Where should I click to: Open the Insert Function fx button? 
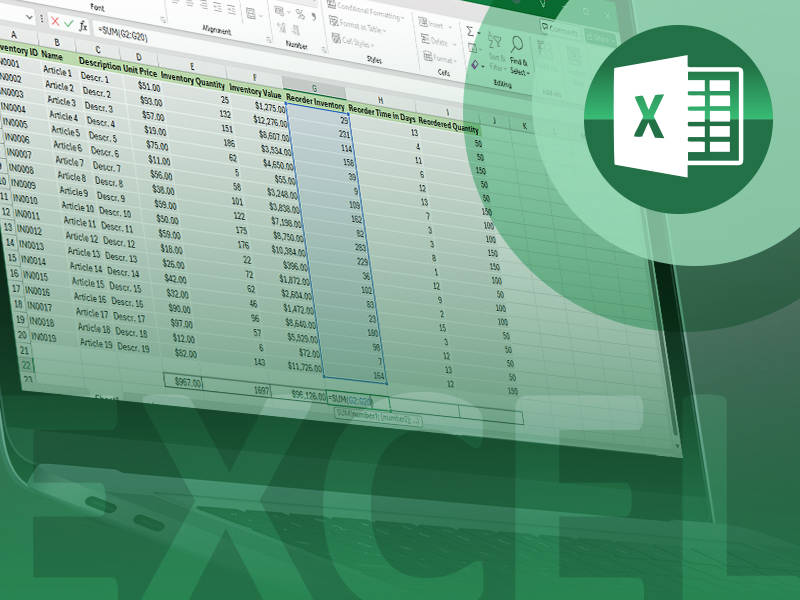point(83,26)
